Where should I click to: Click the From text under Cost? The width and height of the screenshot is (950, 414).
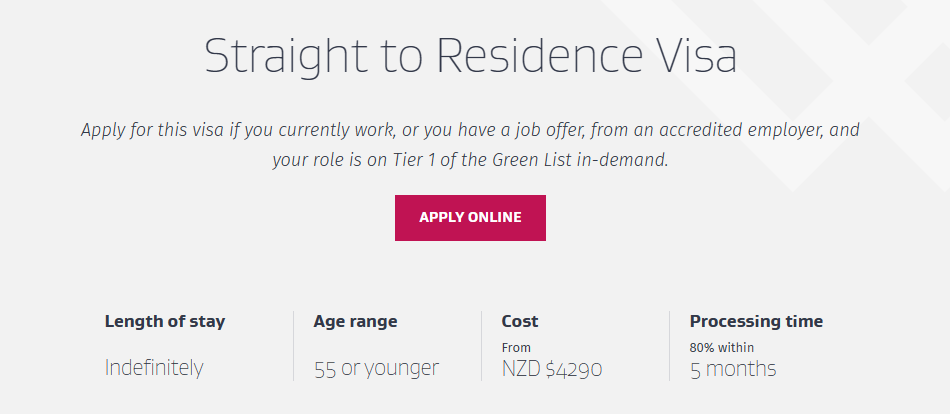coord(516,348)
